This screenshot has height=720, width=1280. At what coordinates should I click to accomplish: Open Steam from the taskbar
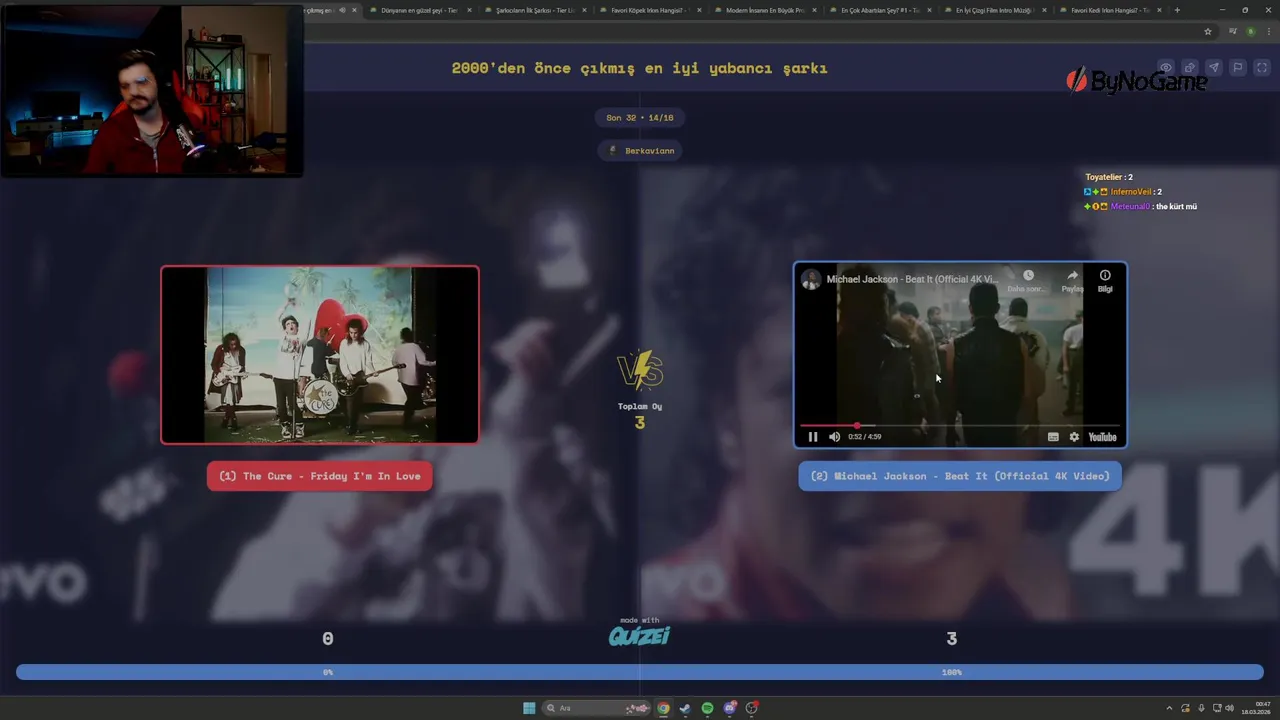685,708
